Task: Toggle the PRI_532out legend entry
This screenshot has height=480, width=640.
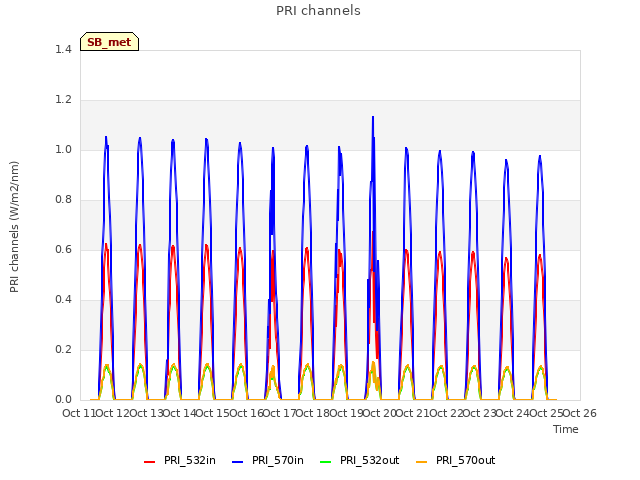Action: [x=360, y=460]
